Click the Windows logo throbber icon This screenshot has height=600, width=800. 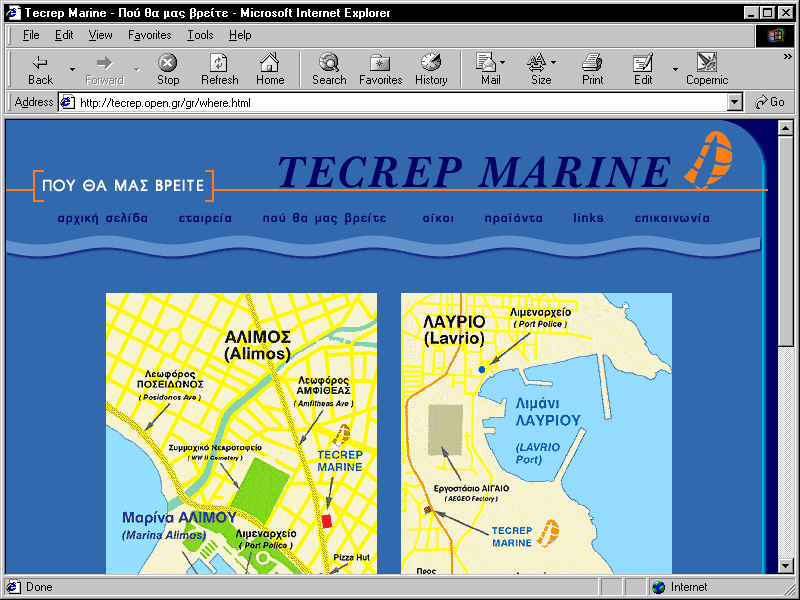774,35
